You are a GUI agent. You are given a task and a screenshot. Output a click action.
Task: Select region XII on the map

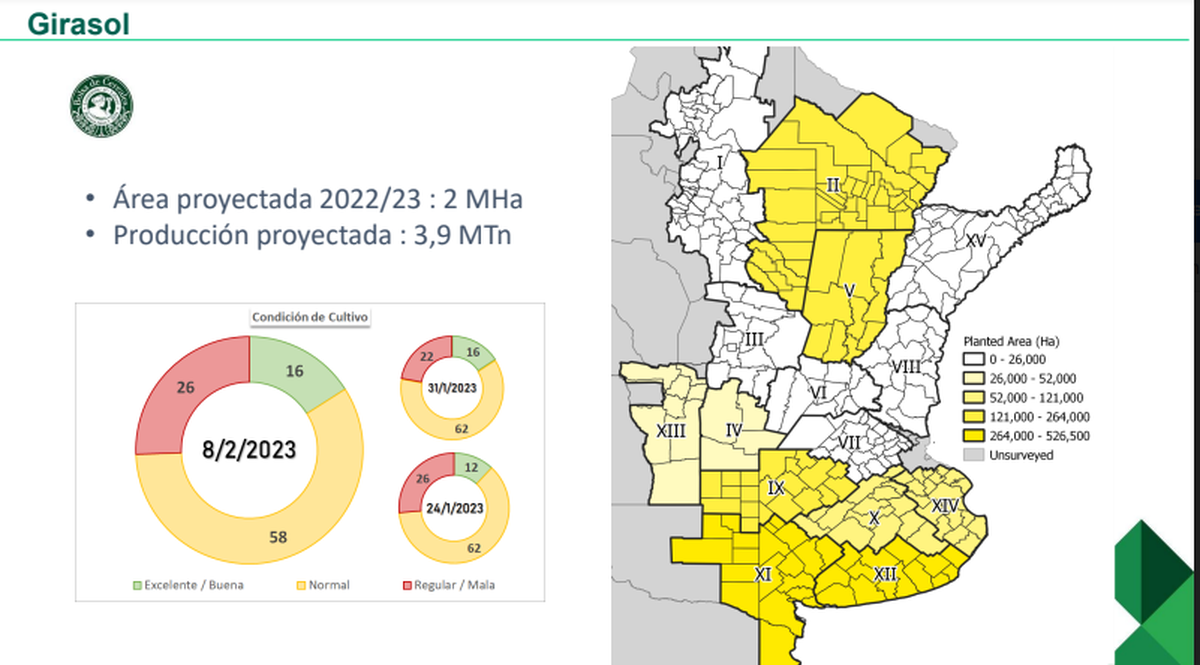884,573
